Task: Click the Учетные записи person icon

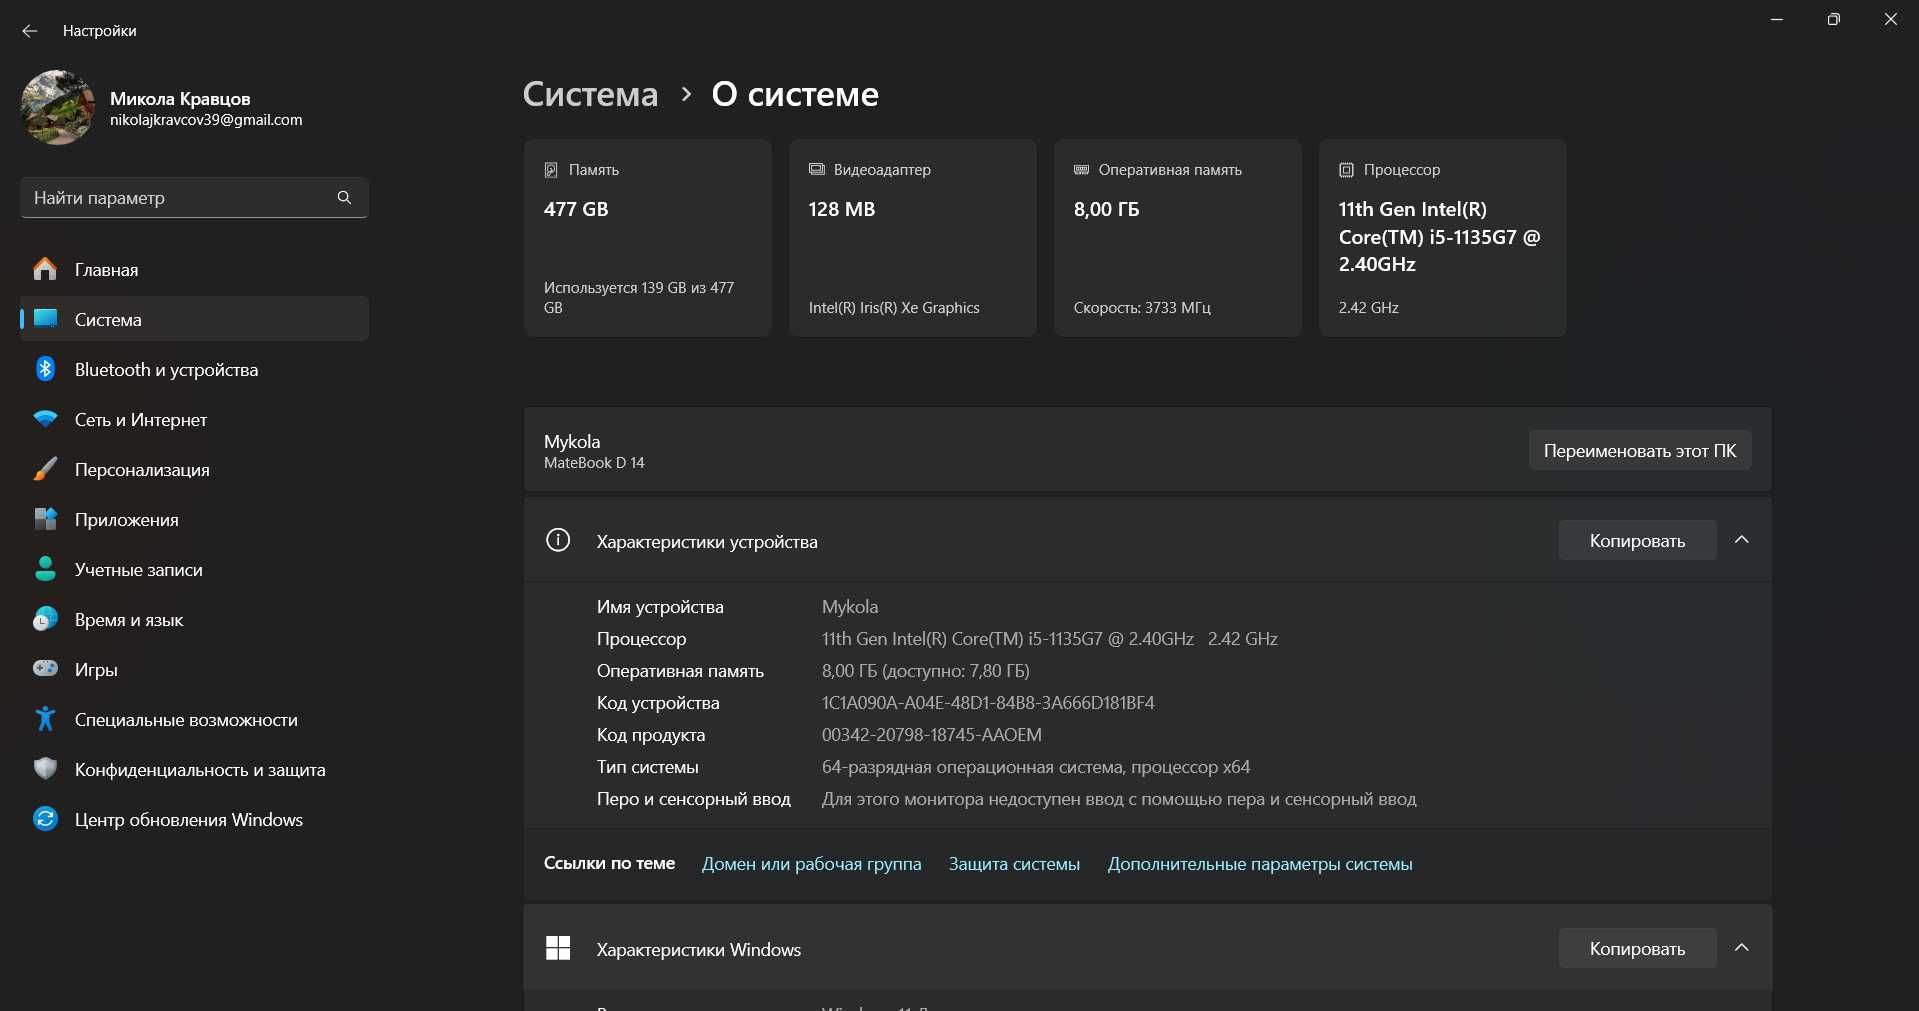Action: [45, 569]
